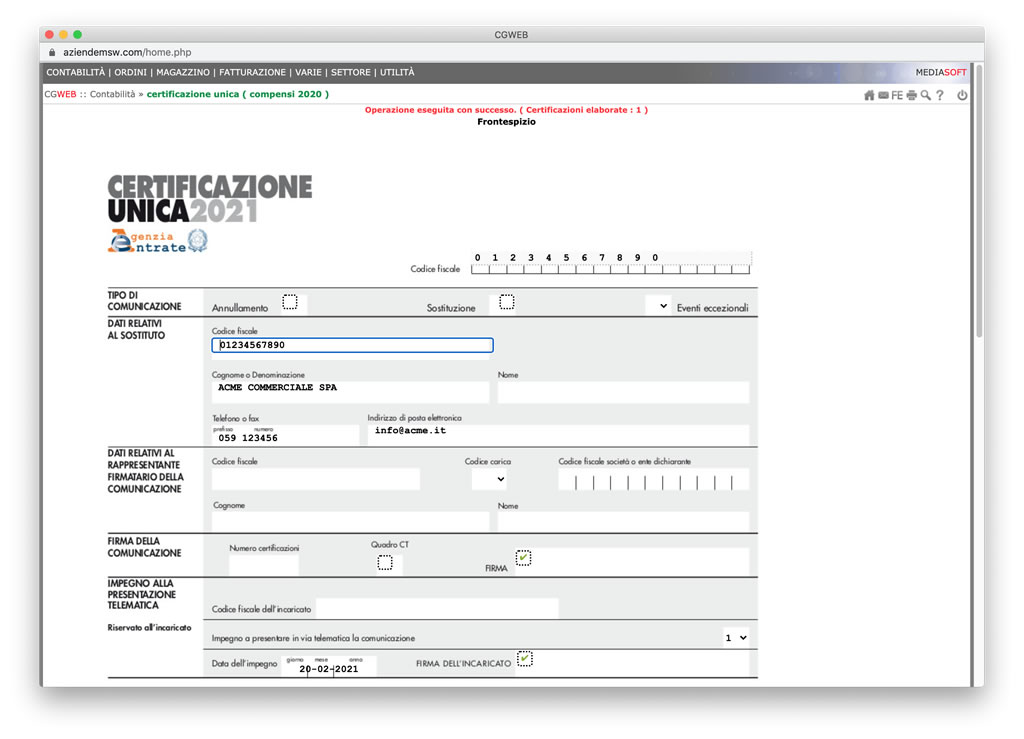Click the Contabilità breadcrumb link
1024x739 pixels.
tap(112, 94)
